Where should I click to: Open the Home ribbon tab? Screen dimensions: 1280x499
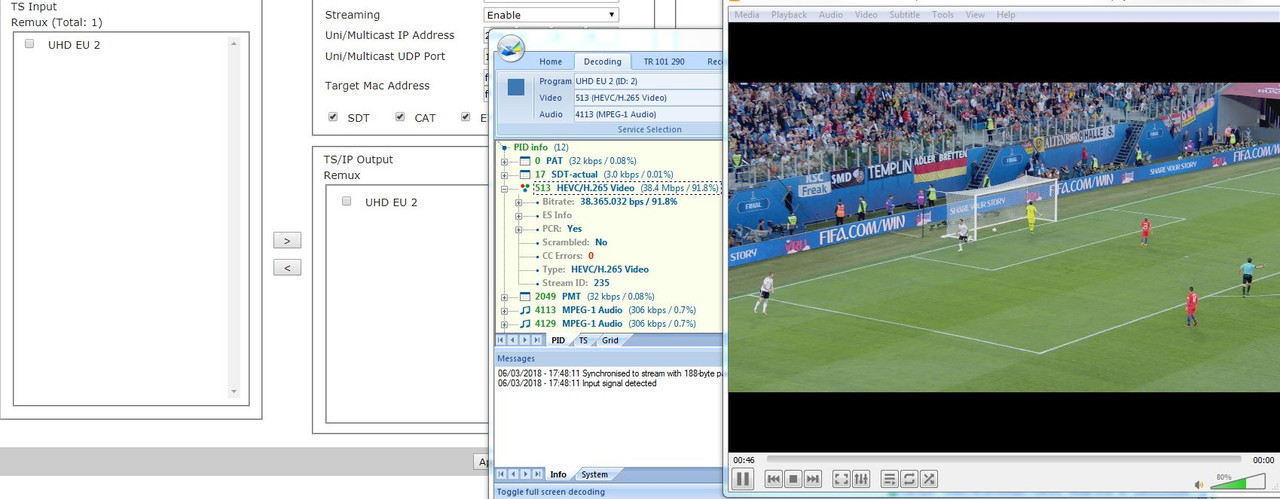tap(551, 62)
